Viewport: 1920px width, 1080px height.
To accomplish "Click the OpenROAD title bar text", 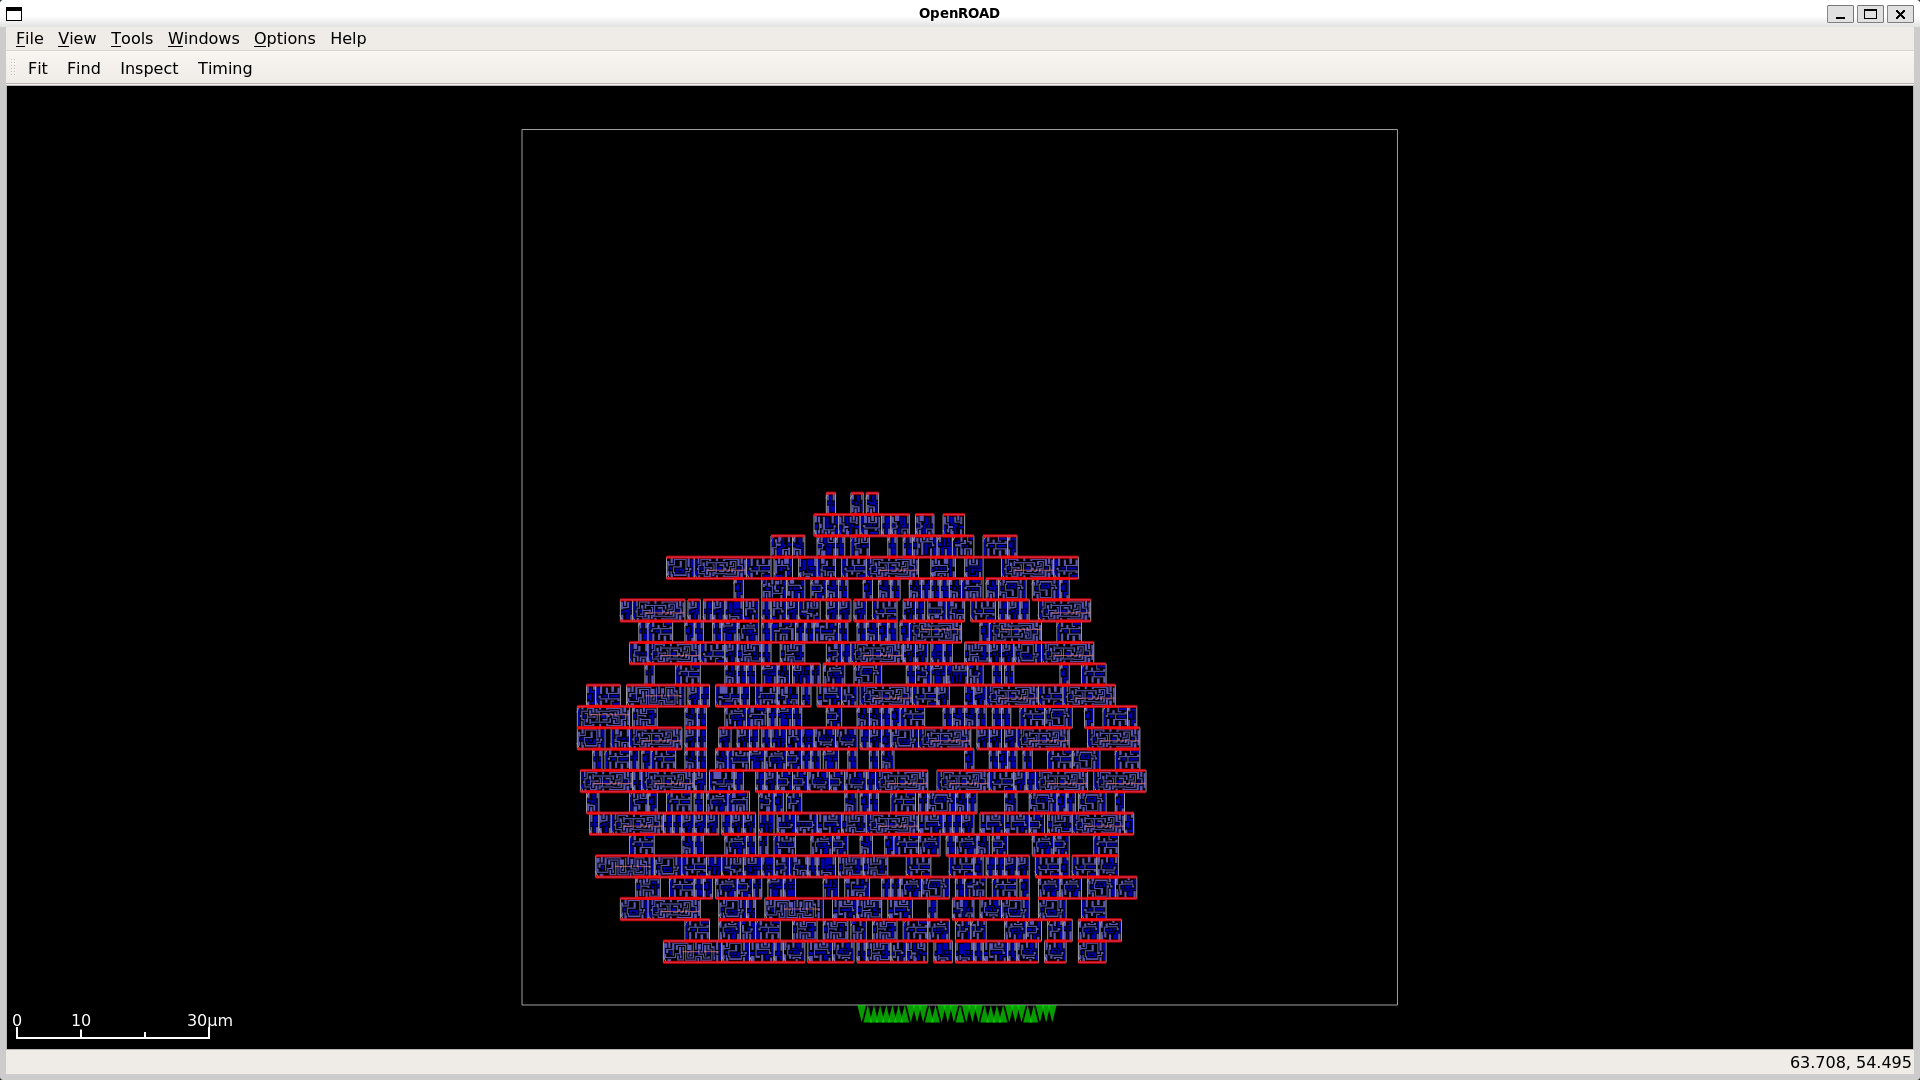I will (959, 13).
